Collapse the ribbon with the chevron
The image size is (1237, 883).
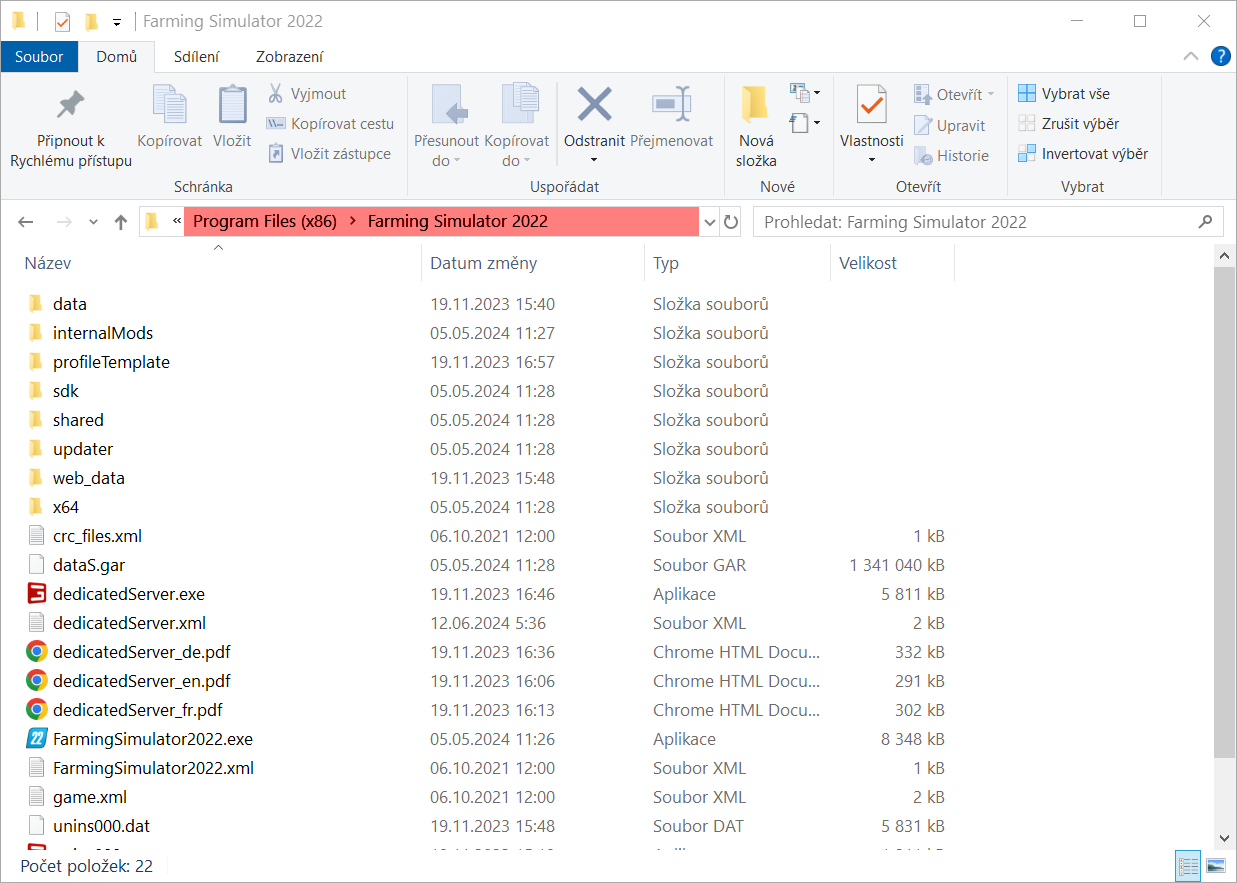tap(1190, 56)
